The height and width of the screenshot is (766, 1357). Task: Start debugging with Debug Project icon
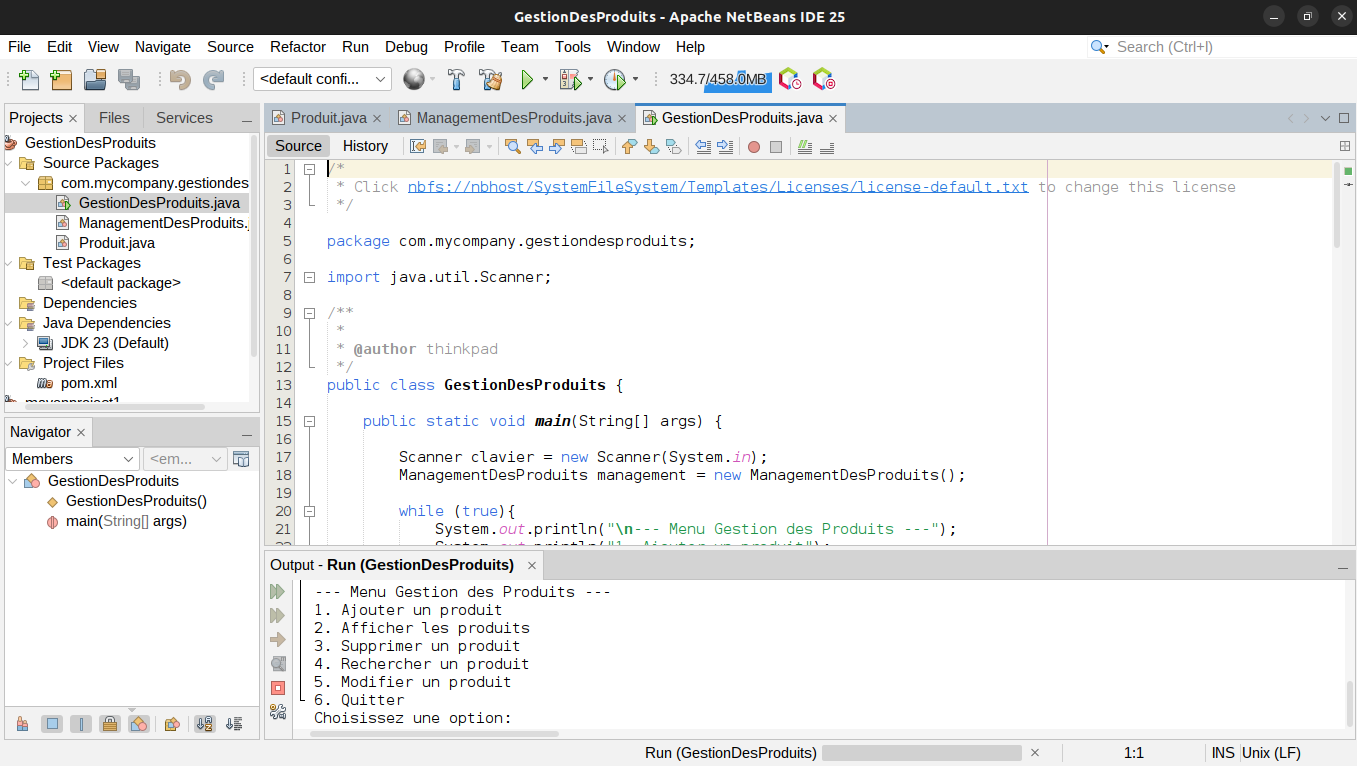[x=570, y=79]
